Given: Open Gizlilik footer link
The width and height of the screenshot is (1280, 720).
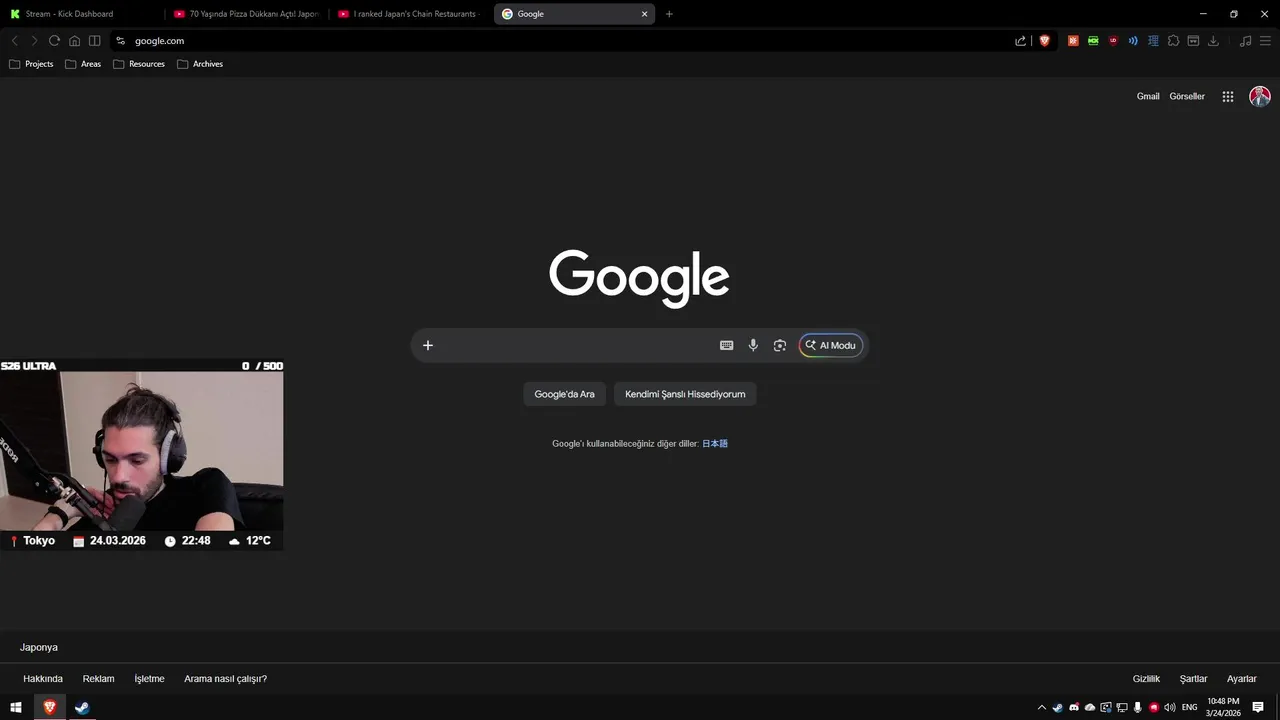Looking at the screenshot, I should click(1146, 679).
